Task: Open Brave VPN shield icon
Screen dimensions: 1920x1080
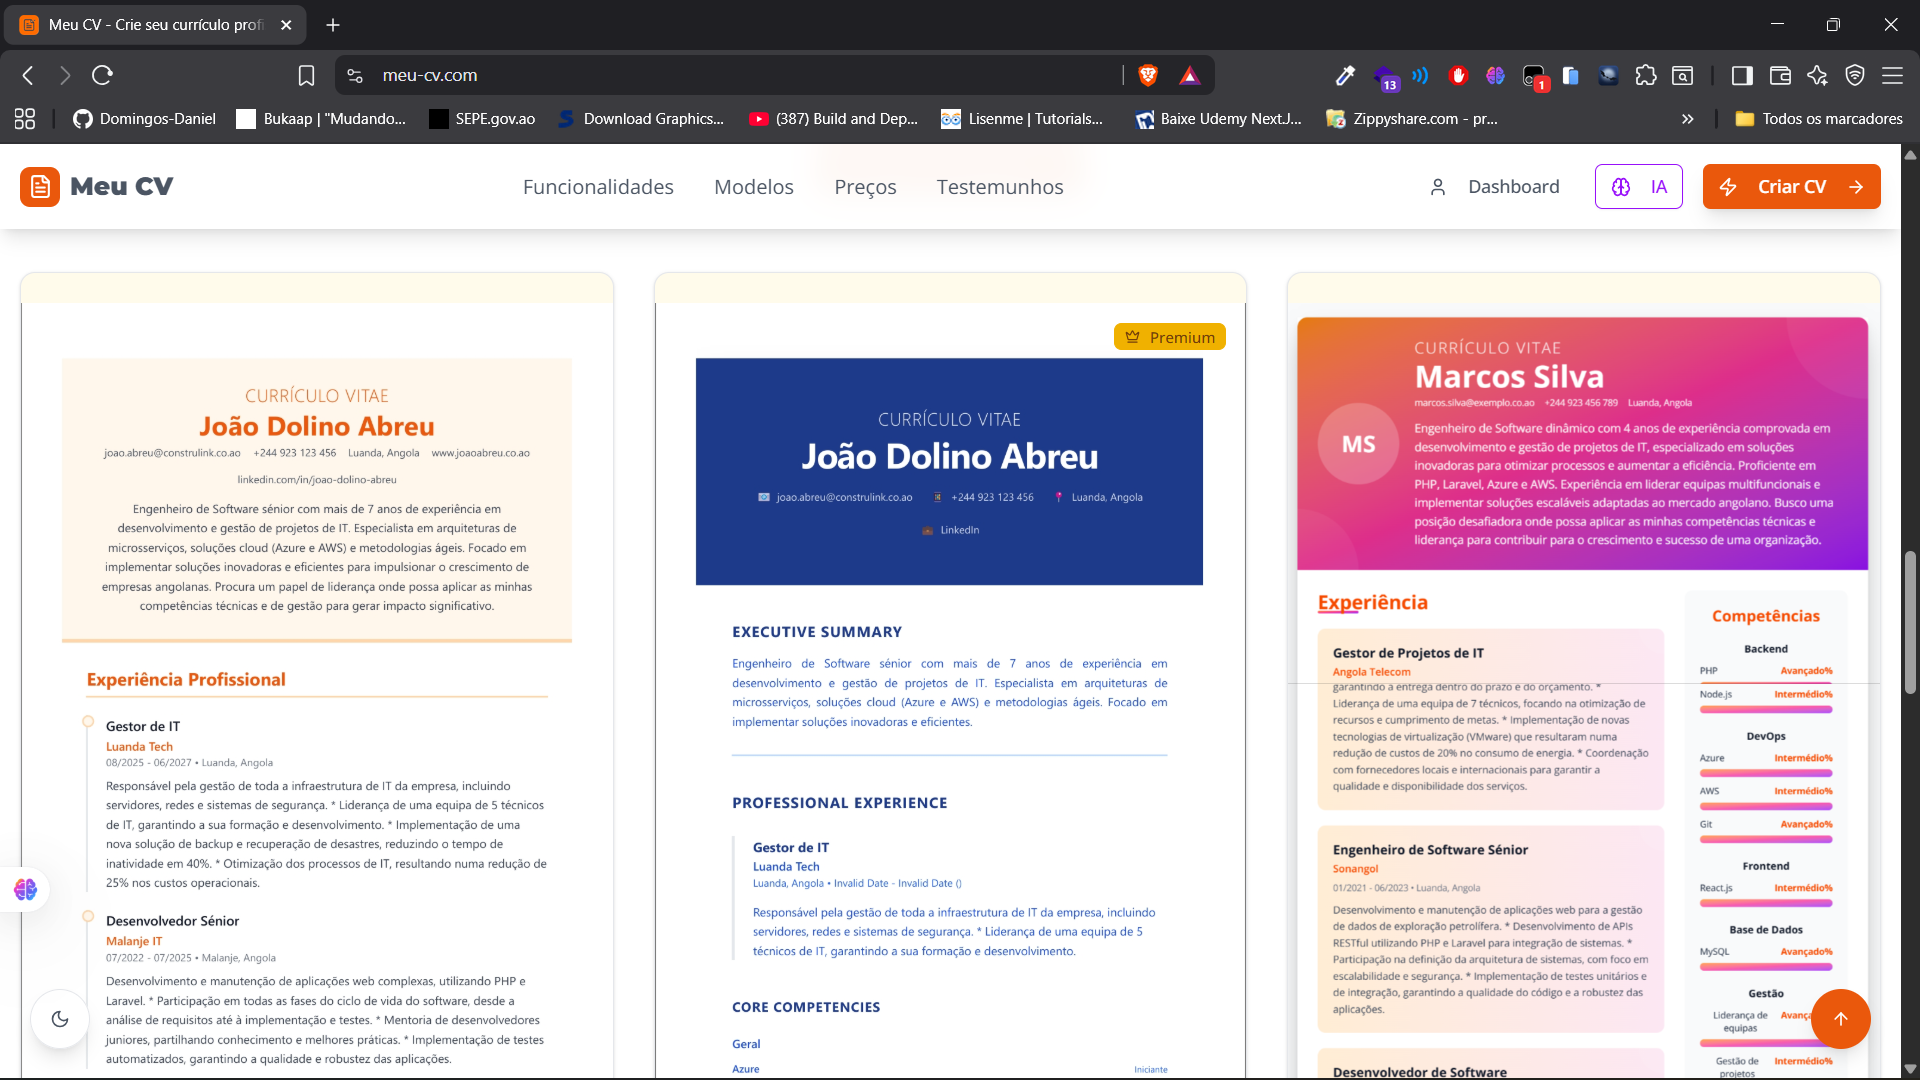Action: (1856, 75)
